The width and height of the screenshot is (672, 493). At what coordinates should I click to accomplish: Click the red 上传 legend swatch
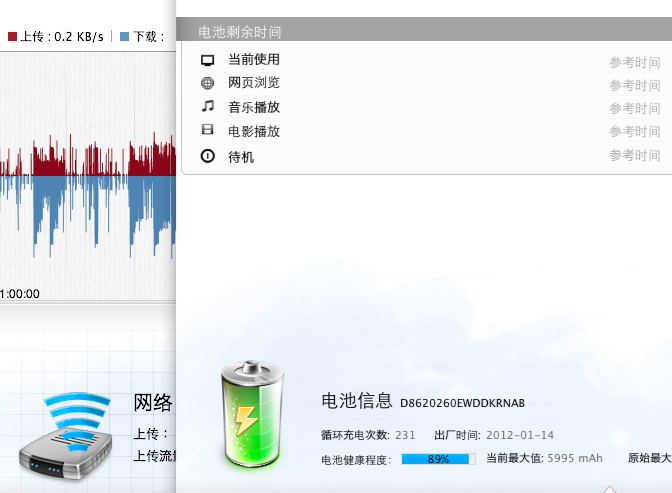click(x=13, y=36)
